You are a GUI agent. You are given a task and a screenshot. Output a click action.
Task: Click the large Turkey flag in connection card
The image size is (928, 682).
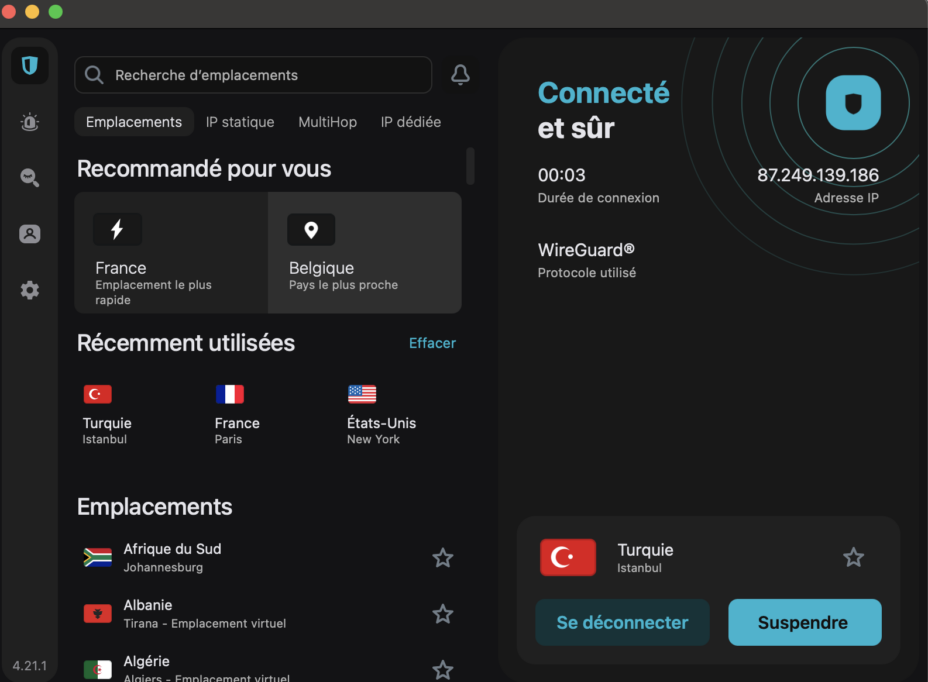point(568,557)
